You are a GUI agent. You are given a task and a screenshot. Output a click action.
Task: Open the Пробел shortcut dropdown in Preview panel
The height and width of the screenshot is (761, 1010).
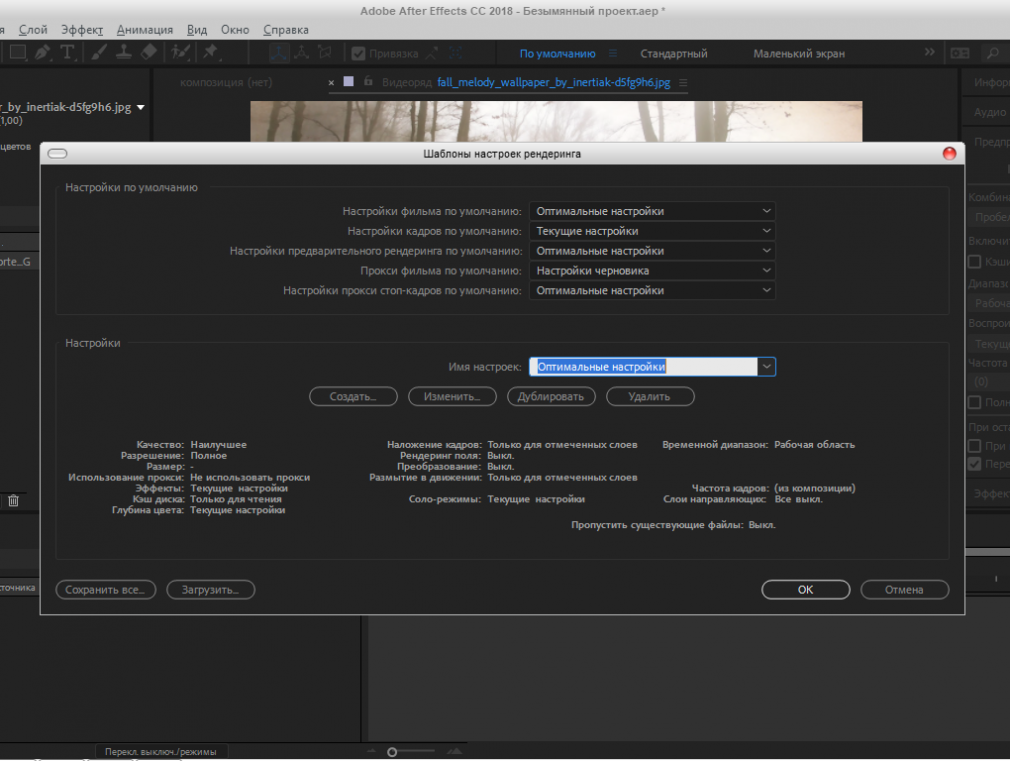tap(991, 217)
